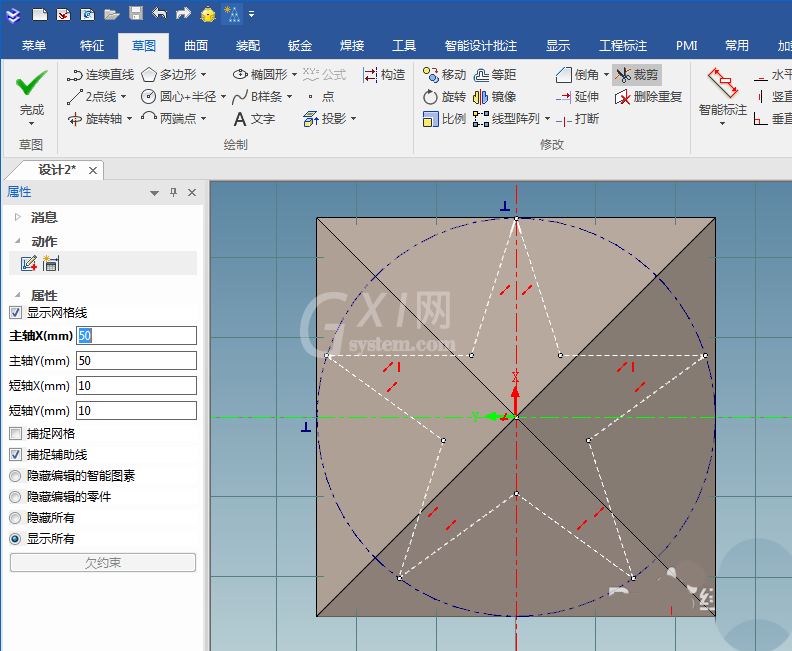792x651 pixels.
Task: Click the open folder icon in quick toolbar
Action: 112,14
